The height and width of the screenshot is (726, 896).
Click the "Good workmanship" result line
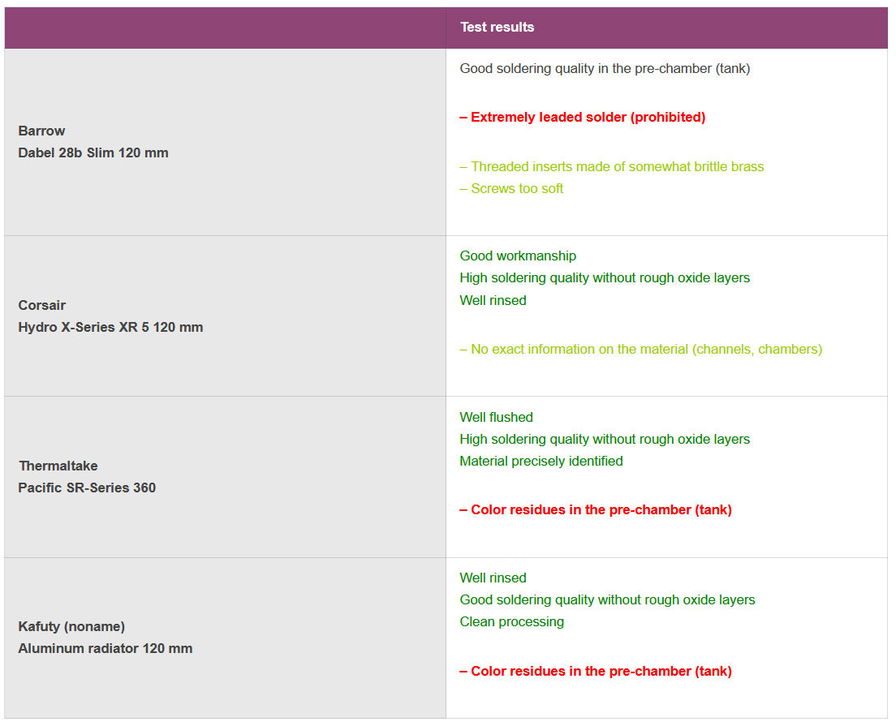(x=518, y=256)
